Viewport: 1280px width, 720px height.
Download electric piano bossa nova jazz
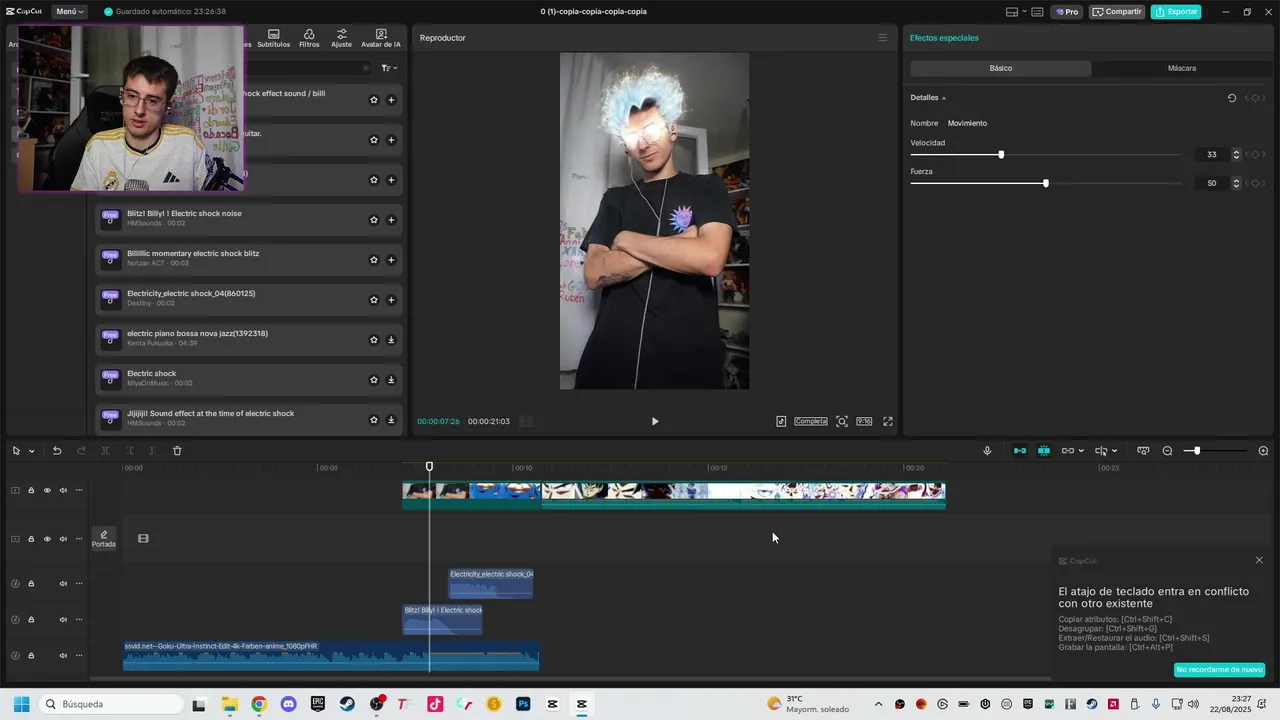391,340
